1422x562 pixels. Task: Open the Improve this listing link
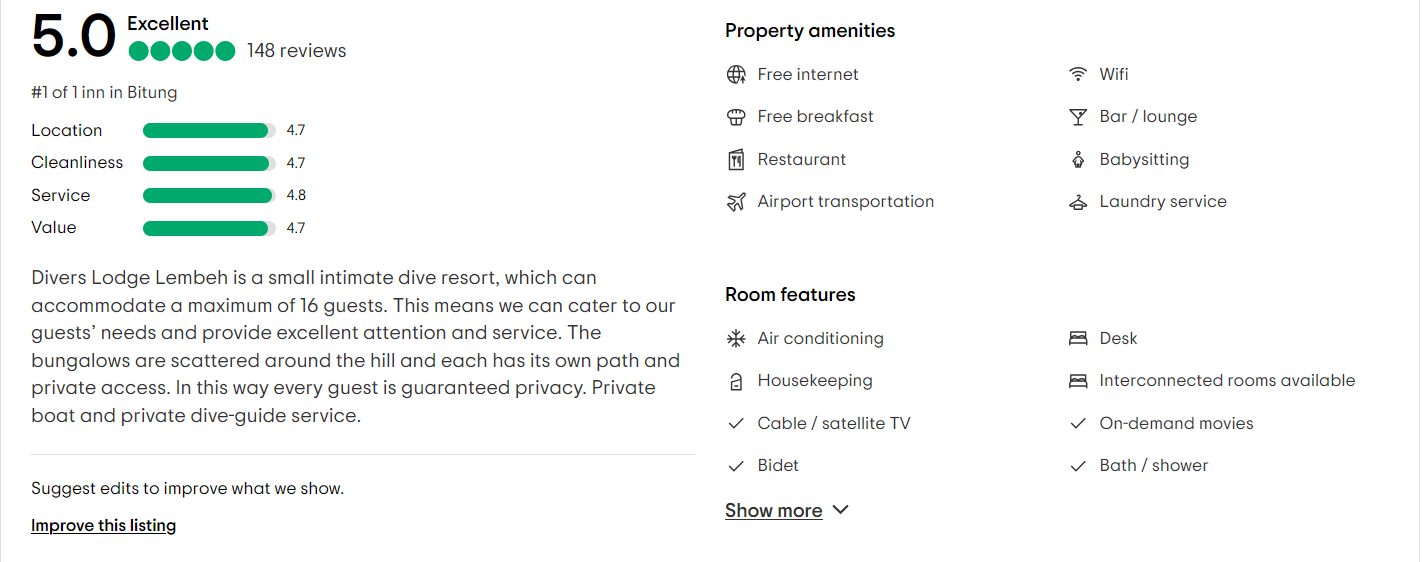tap(103, 526)
